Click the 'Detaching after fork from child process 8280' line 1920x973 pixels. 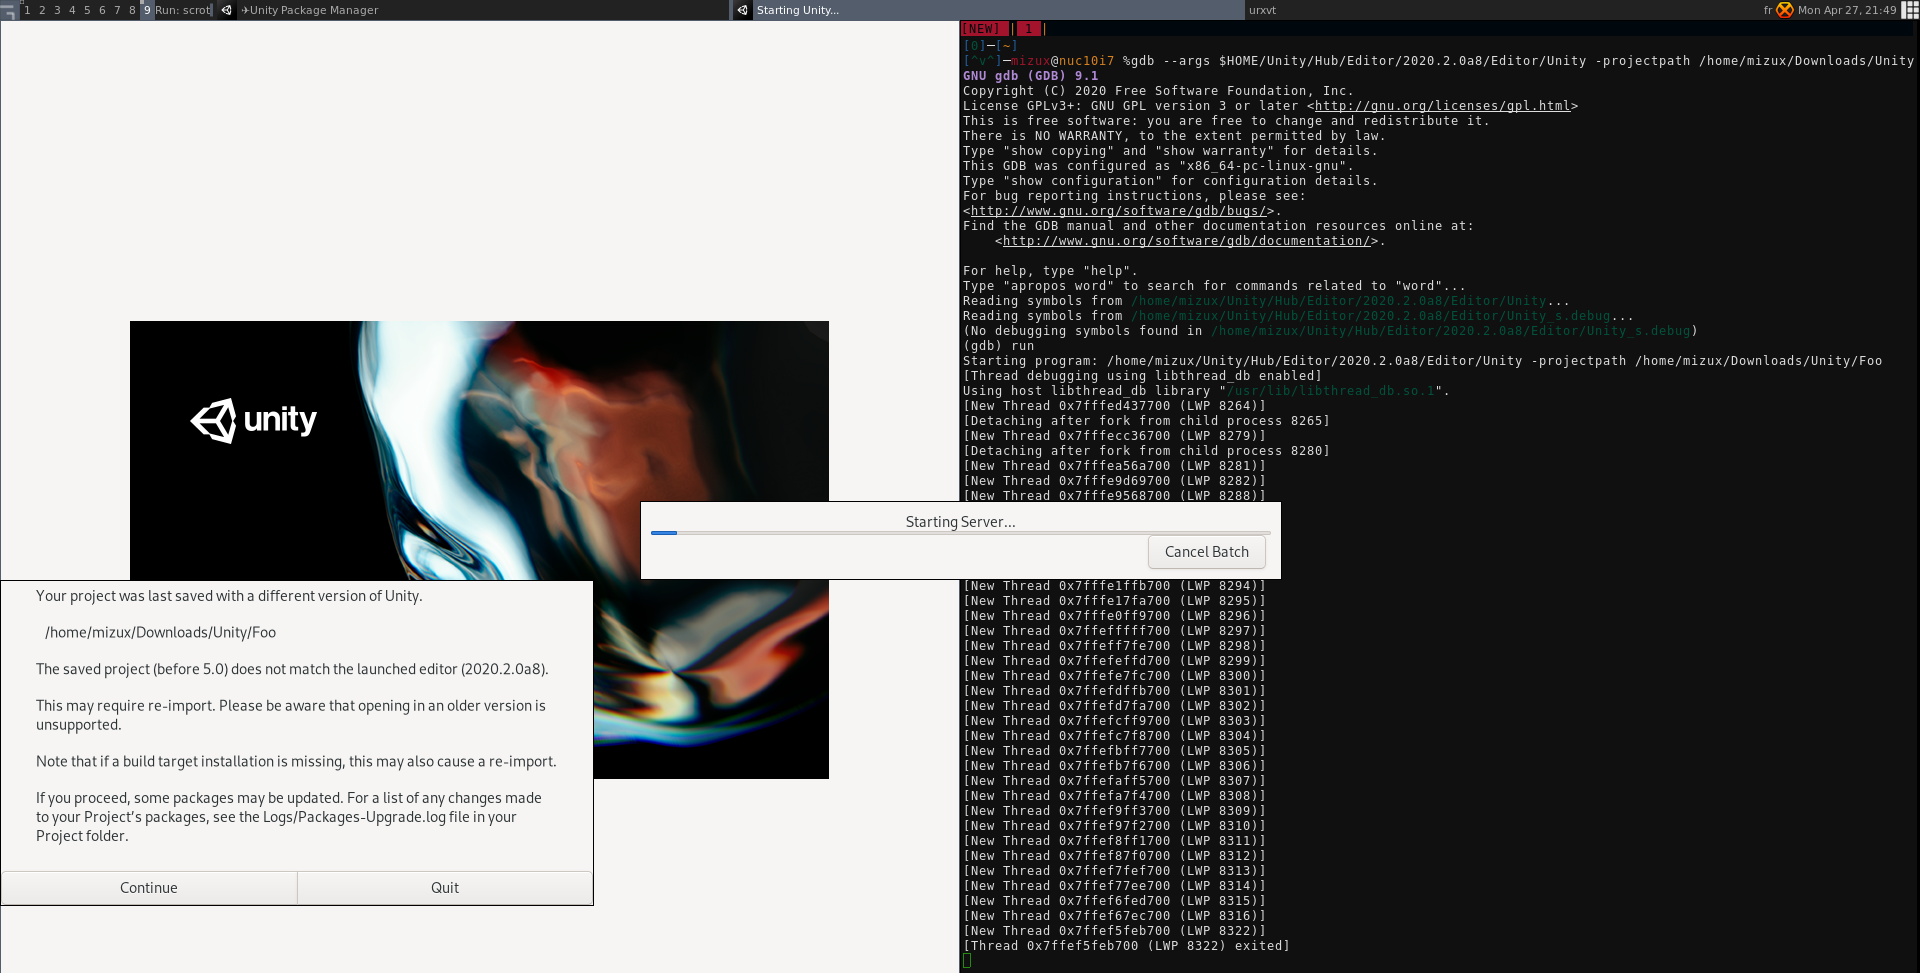[x=1146, y=451]
